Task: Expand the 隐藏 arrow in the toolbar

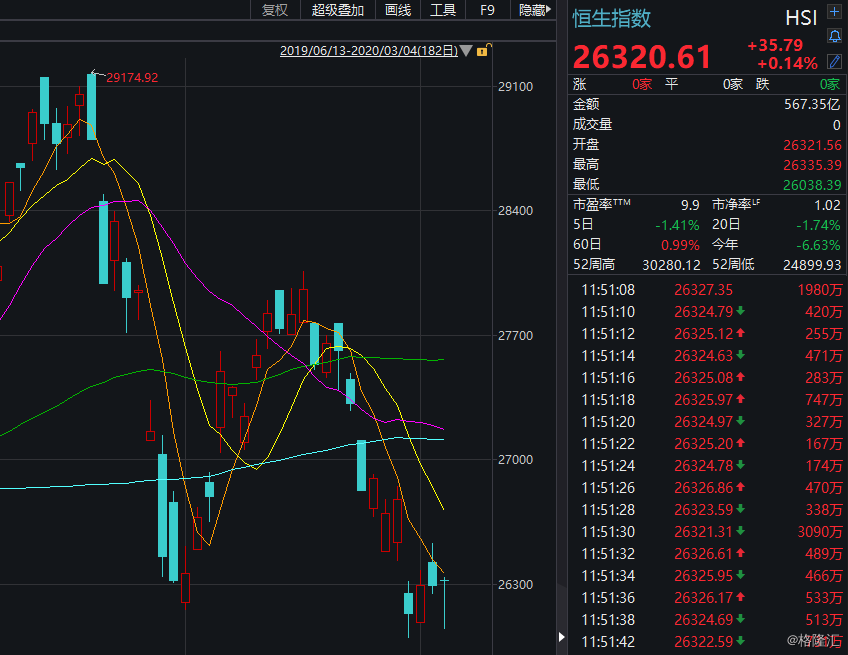Action: pos(548,10)
